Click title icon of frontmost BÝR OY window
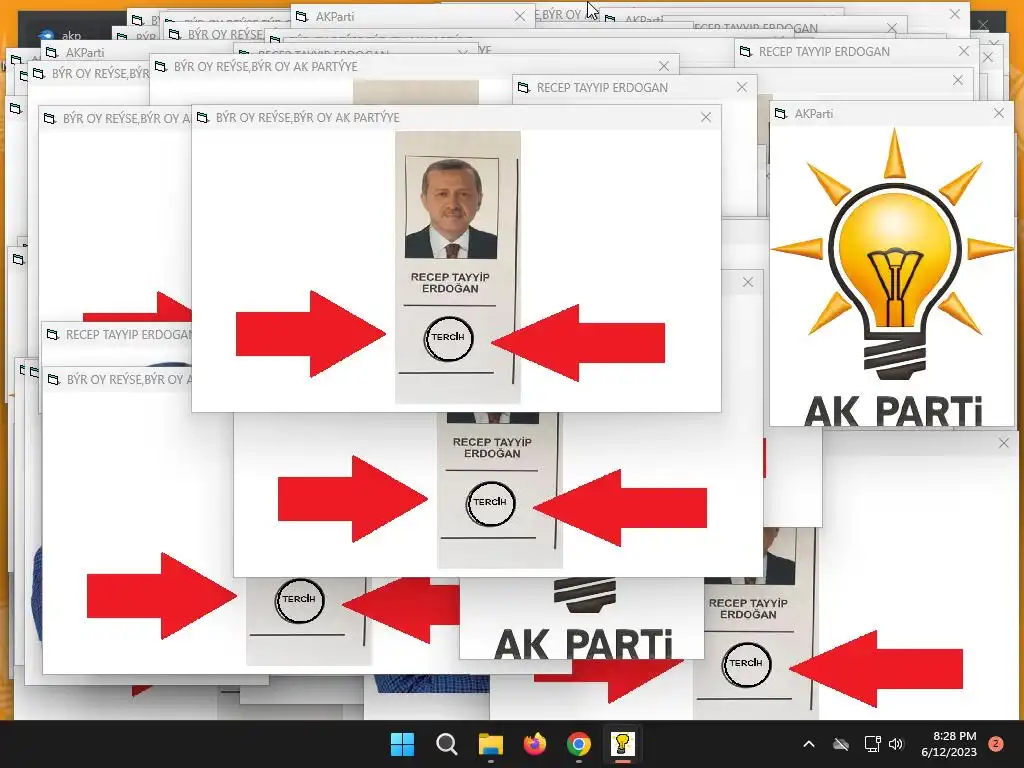 pyautogui.click(x=202, y=118)
